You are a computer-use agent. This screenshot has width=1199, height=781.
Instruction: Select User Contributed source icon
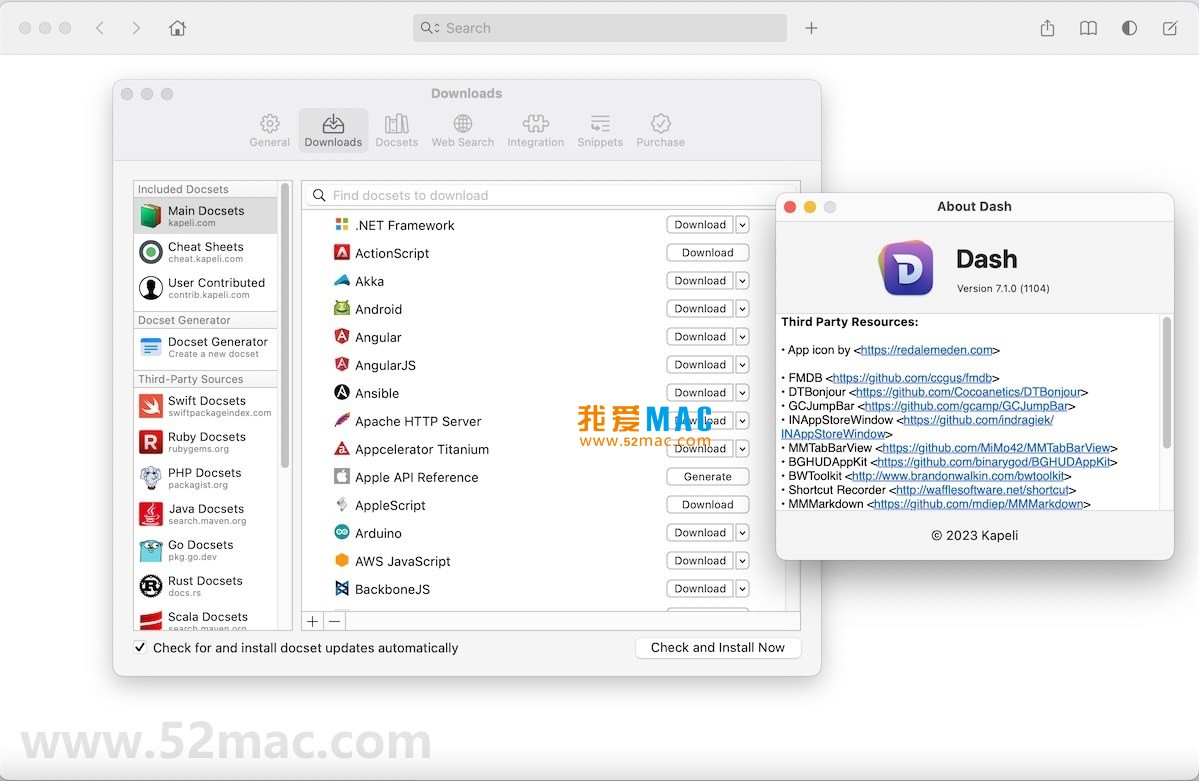click(x=151, y=288)
